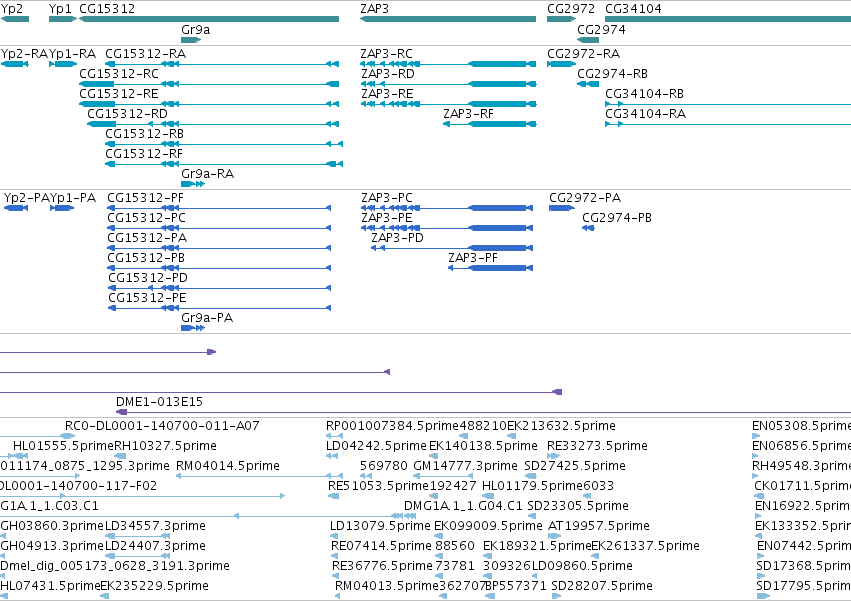Select EST EK235229.5prime
Image resolution: width=851 pixels, height=601 pixels.
[x=105, y=596]
